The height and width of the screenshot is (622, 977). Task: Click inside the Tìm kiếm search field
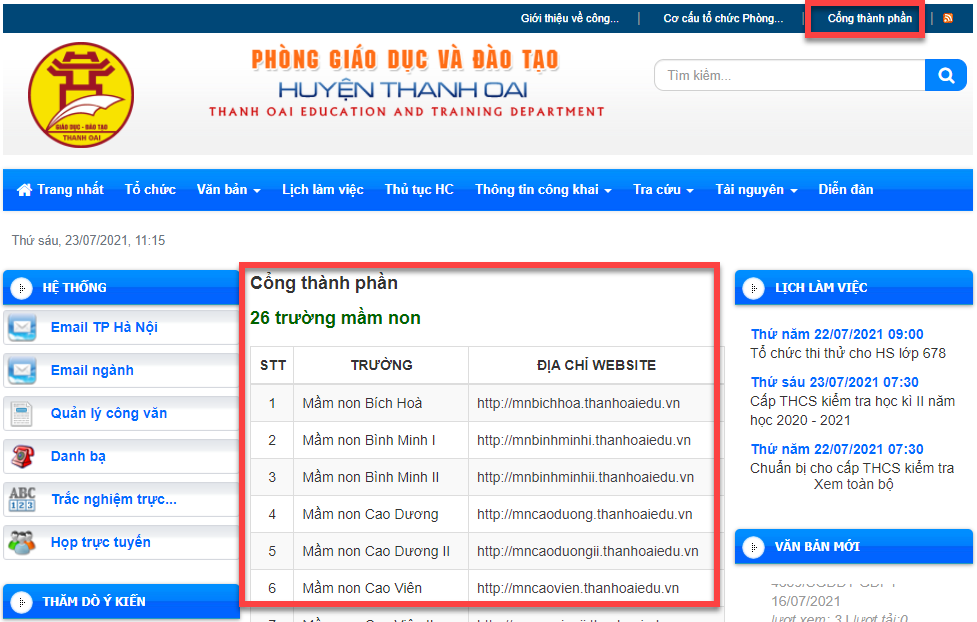pos(789,75)
